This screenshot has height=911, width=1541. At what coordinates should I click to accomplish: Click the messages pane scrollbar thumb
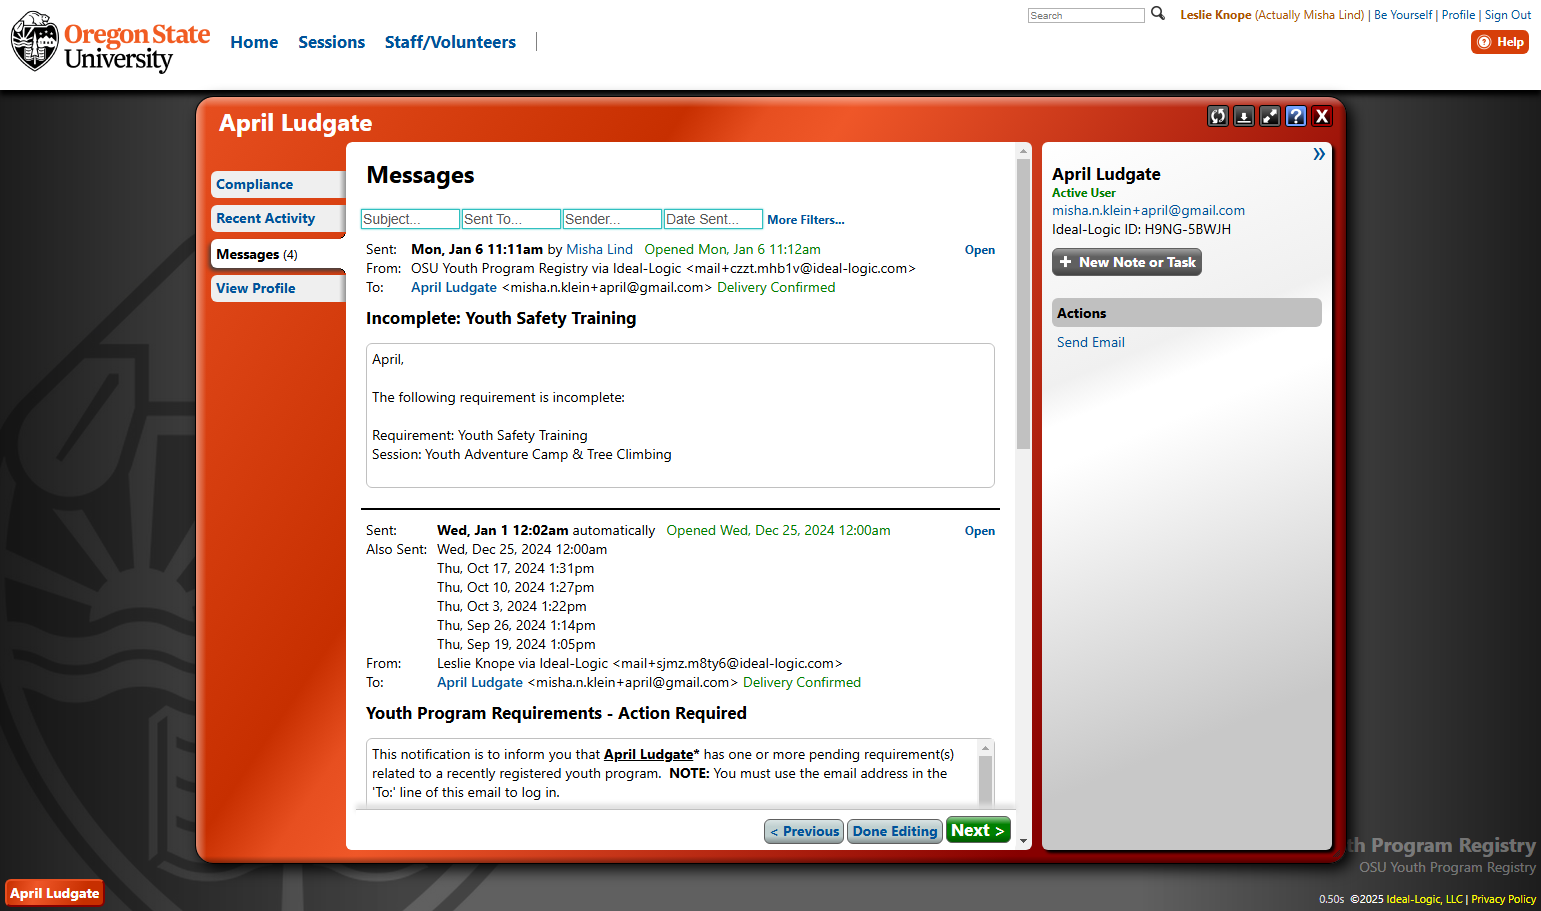(1023, 303)
